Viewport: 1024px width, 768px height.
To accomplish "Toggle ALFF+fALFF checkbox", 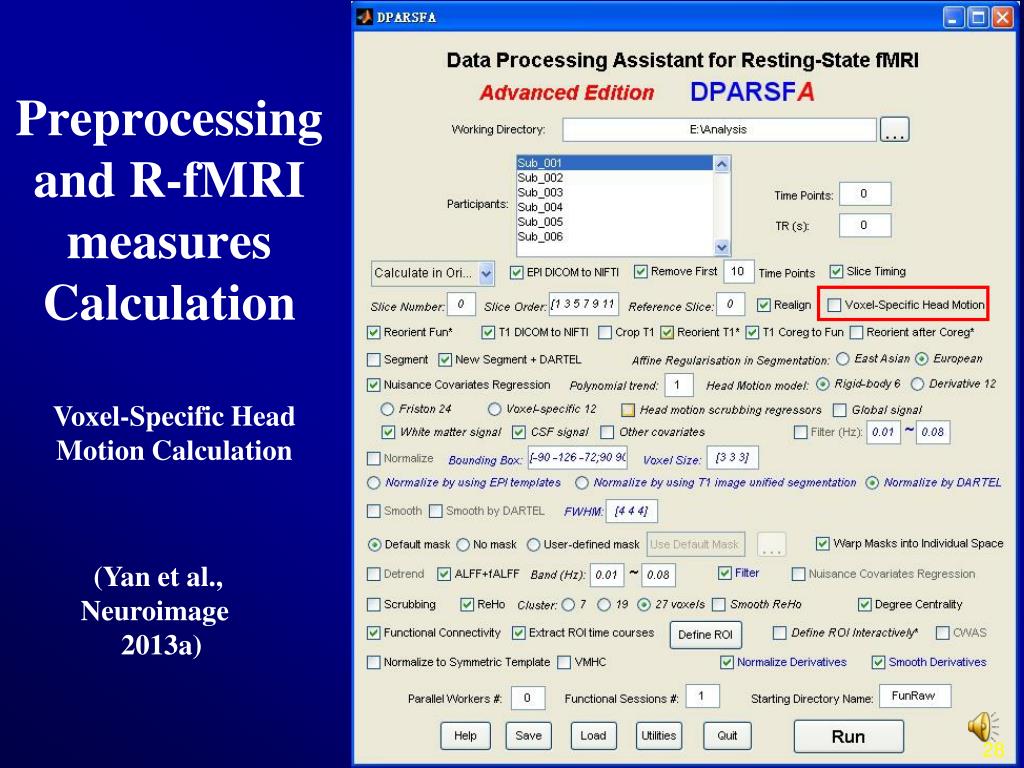I will 444,574.
